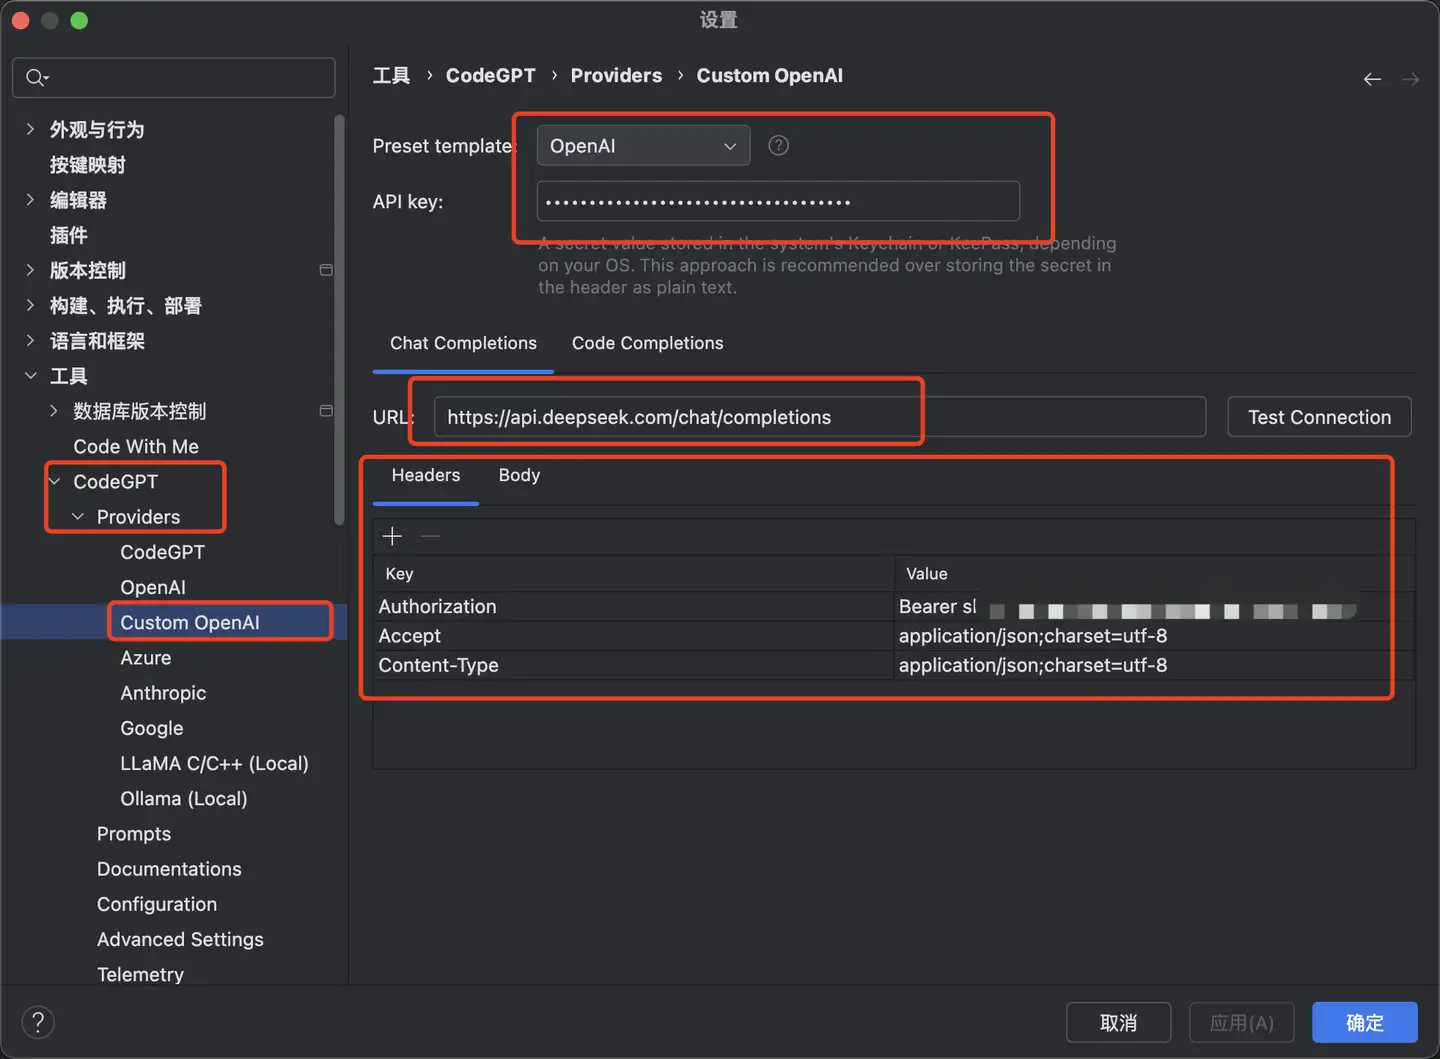Select the Headers tab
Screen dimensions: 1440x1059
426,475
